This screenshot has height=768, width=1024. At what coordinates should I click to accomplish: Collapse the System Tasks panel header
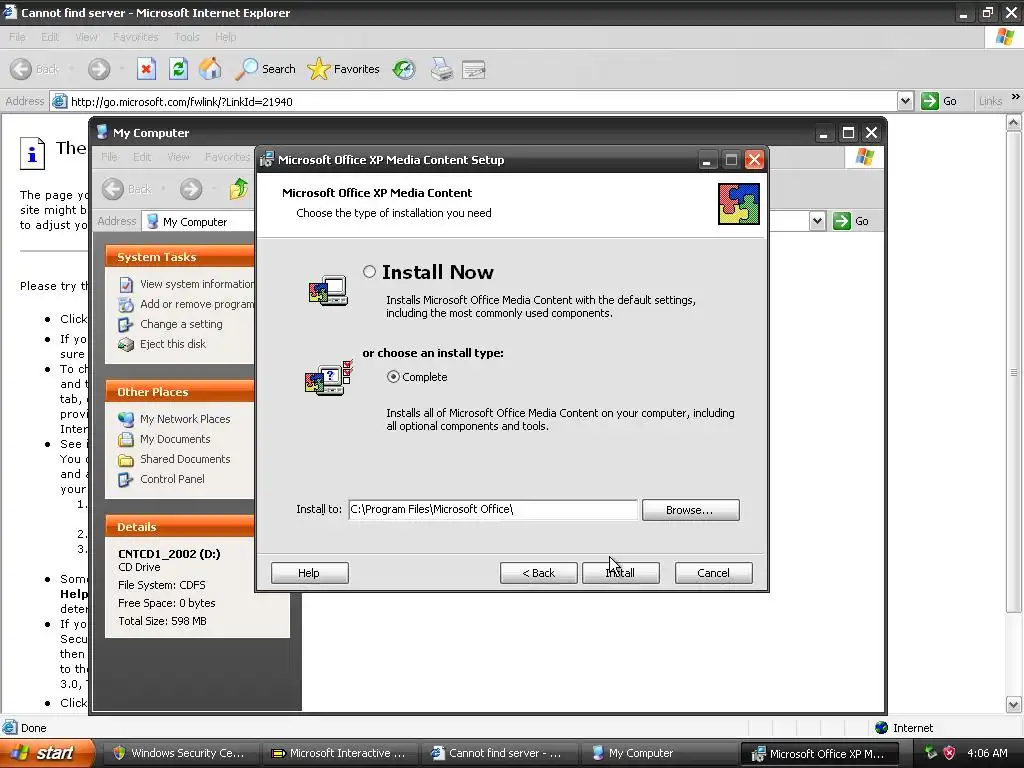click(x=180, y=257)
